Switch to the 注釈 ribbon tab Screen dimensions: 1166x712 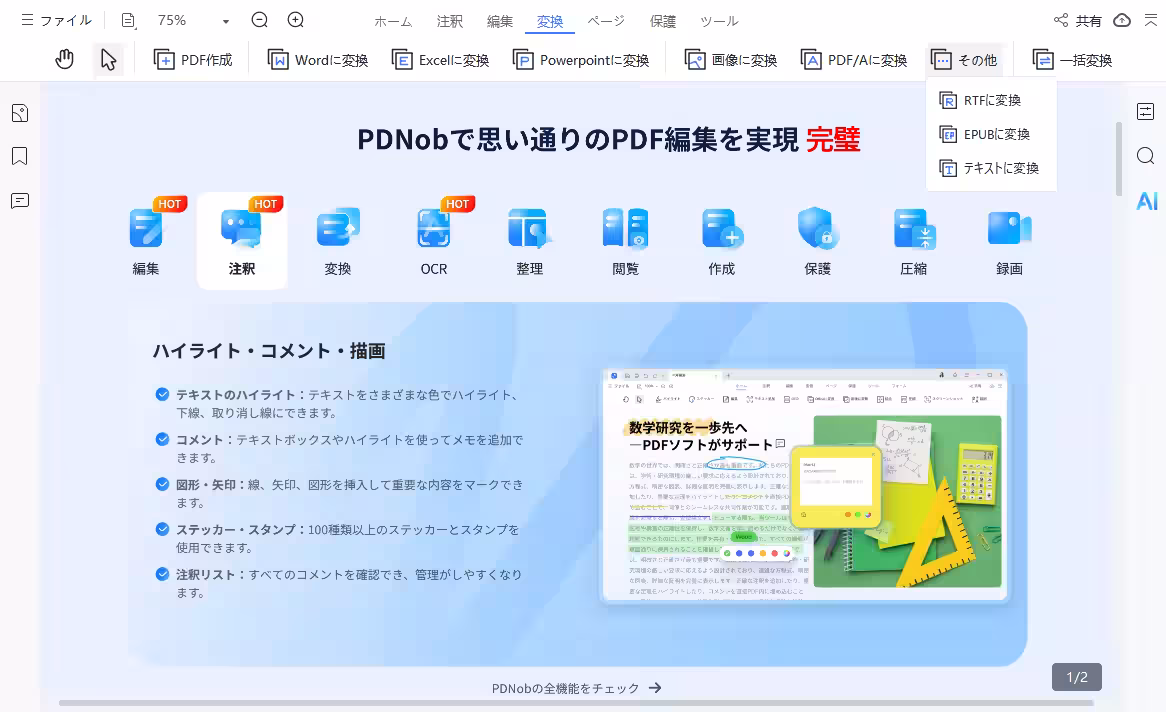pyautogui.click(x=450, y=21)
